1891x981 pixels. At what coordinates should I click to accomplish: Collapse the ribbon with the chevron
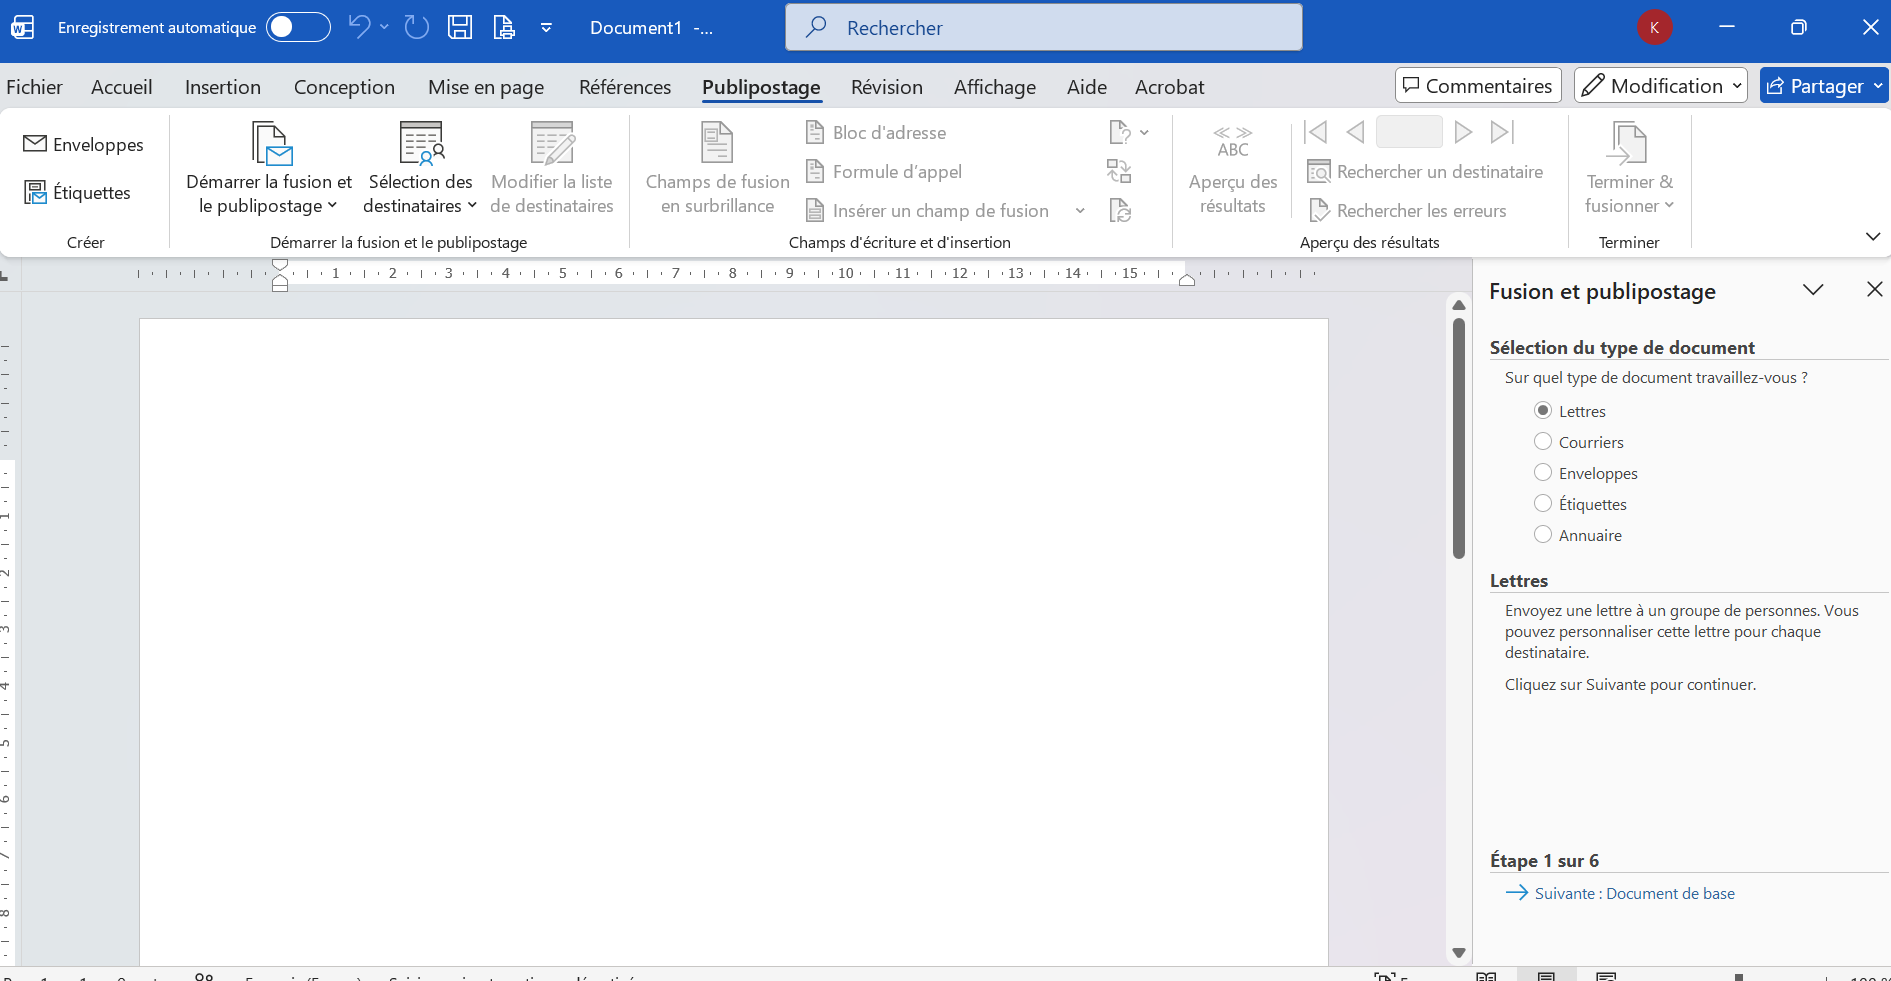pos(1873,236)
